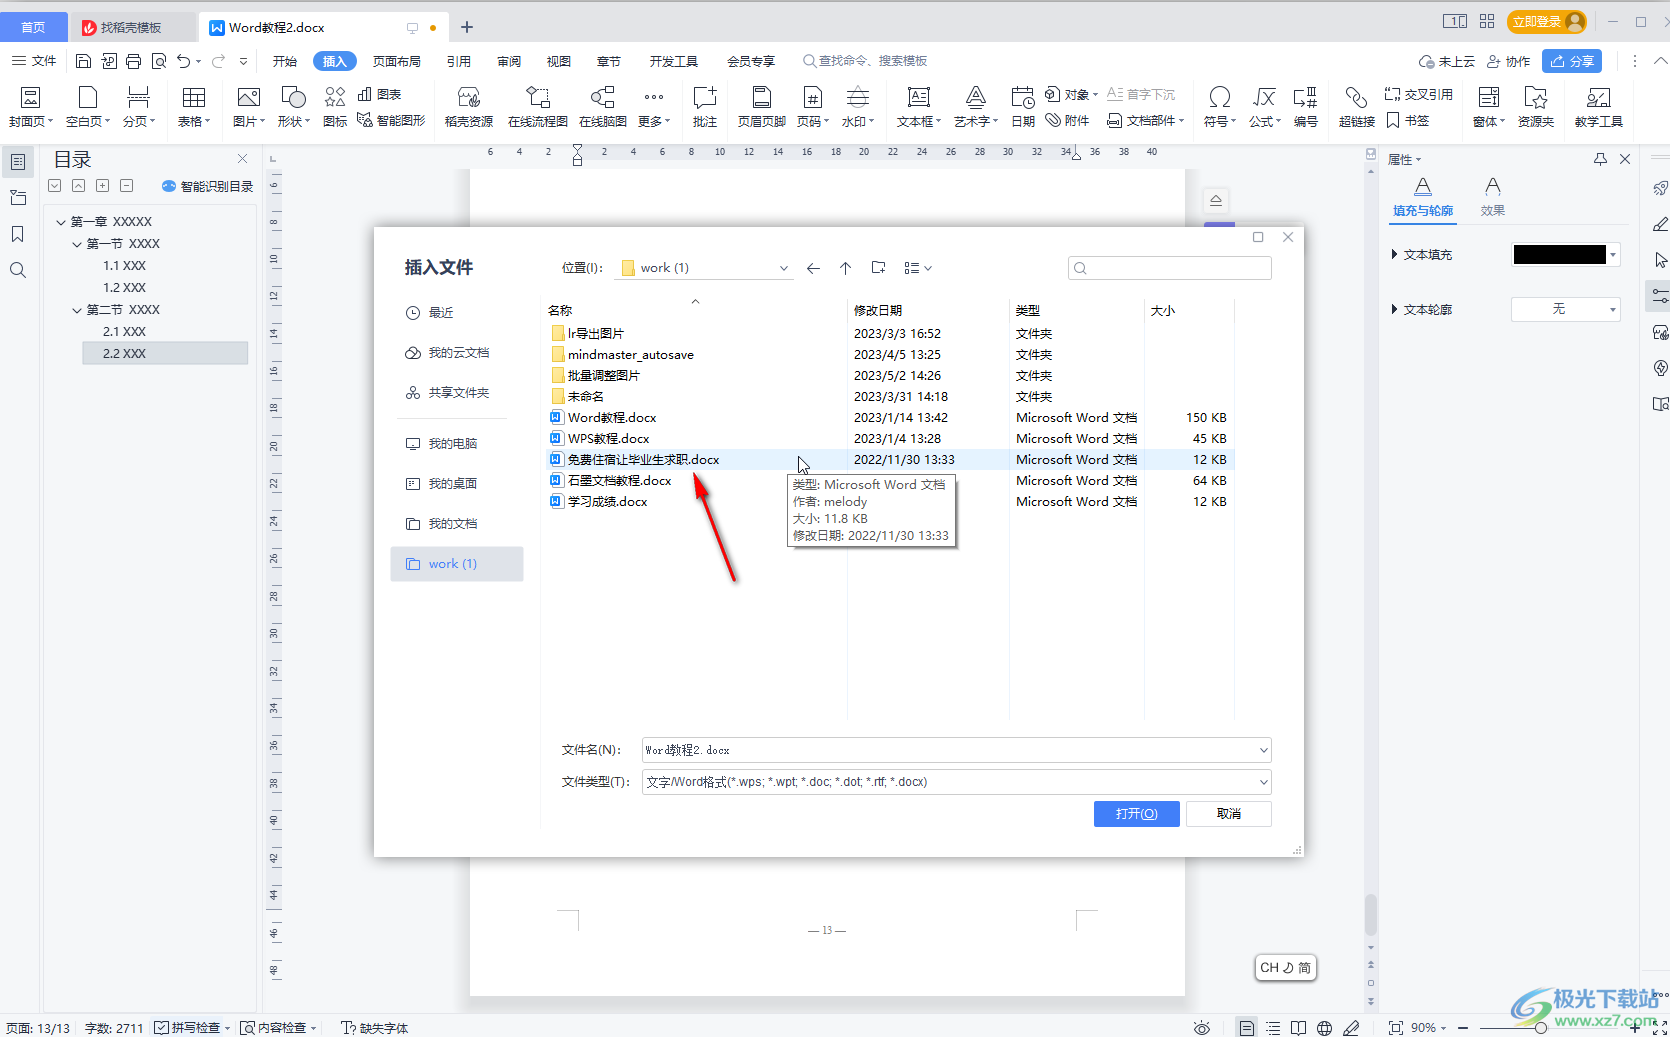The width and height of the screenshot is (1670, 1037).
Task: Insert a 空白页 blank page
Action: (x=88, y=106)
